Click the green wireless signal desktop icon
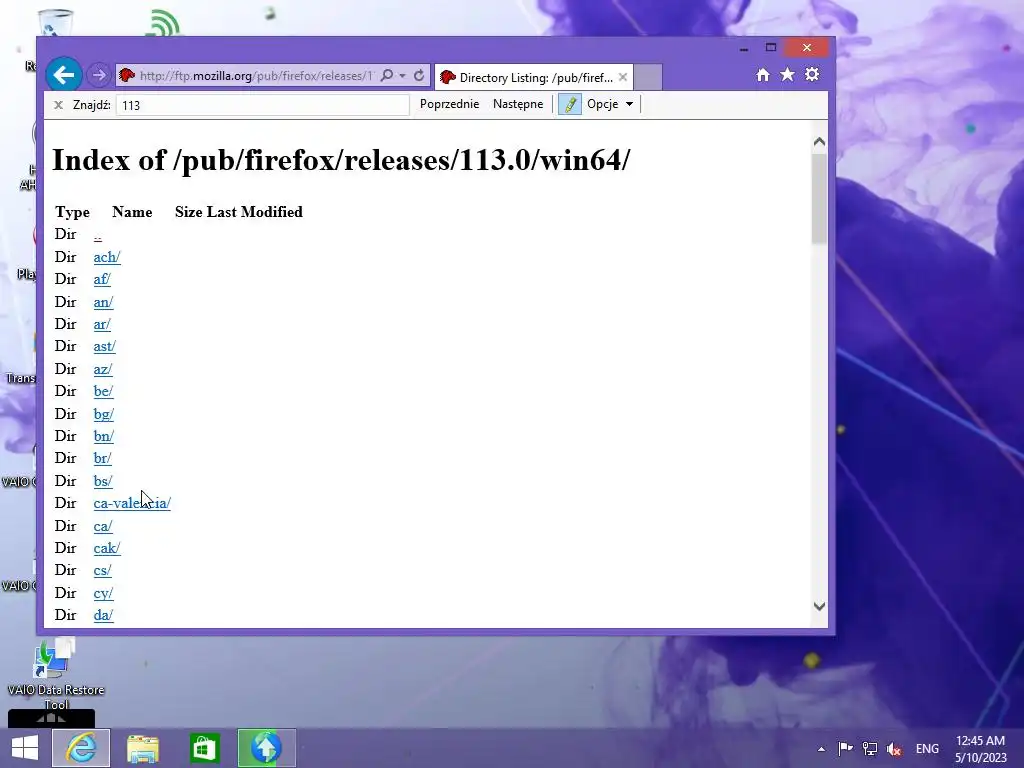 (x=161, y=23)
